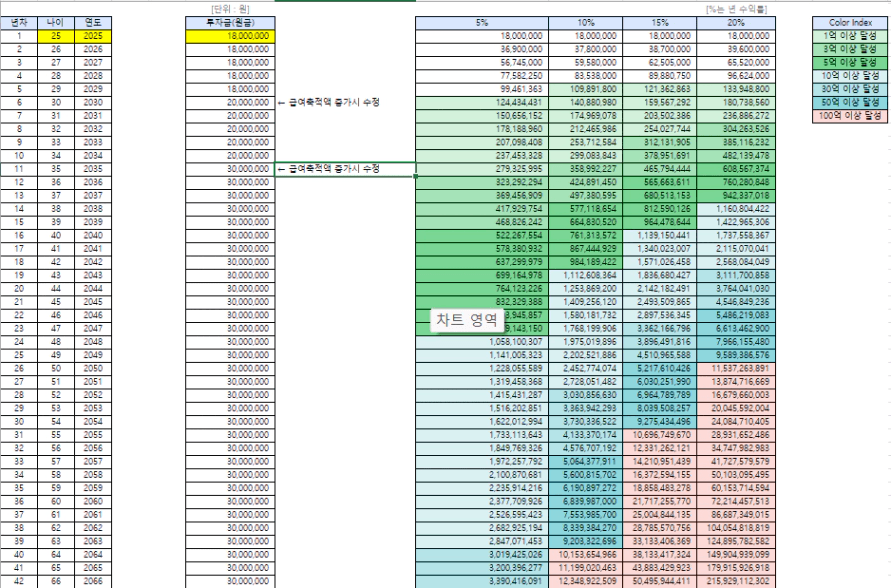The width and height of the screenshot is (891, 588).
Task: Click the yellow age cell showing 25
Action: point(55,35)
